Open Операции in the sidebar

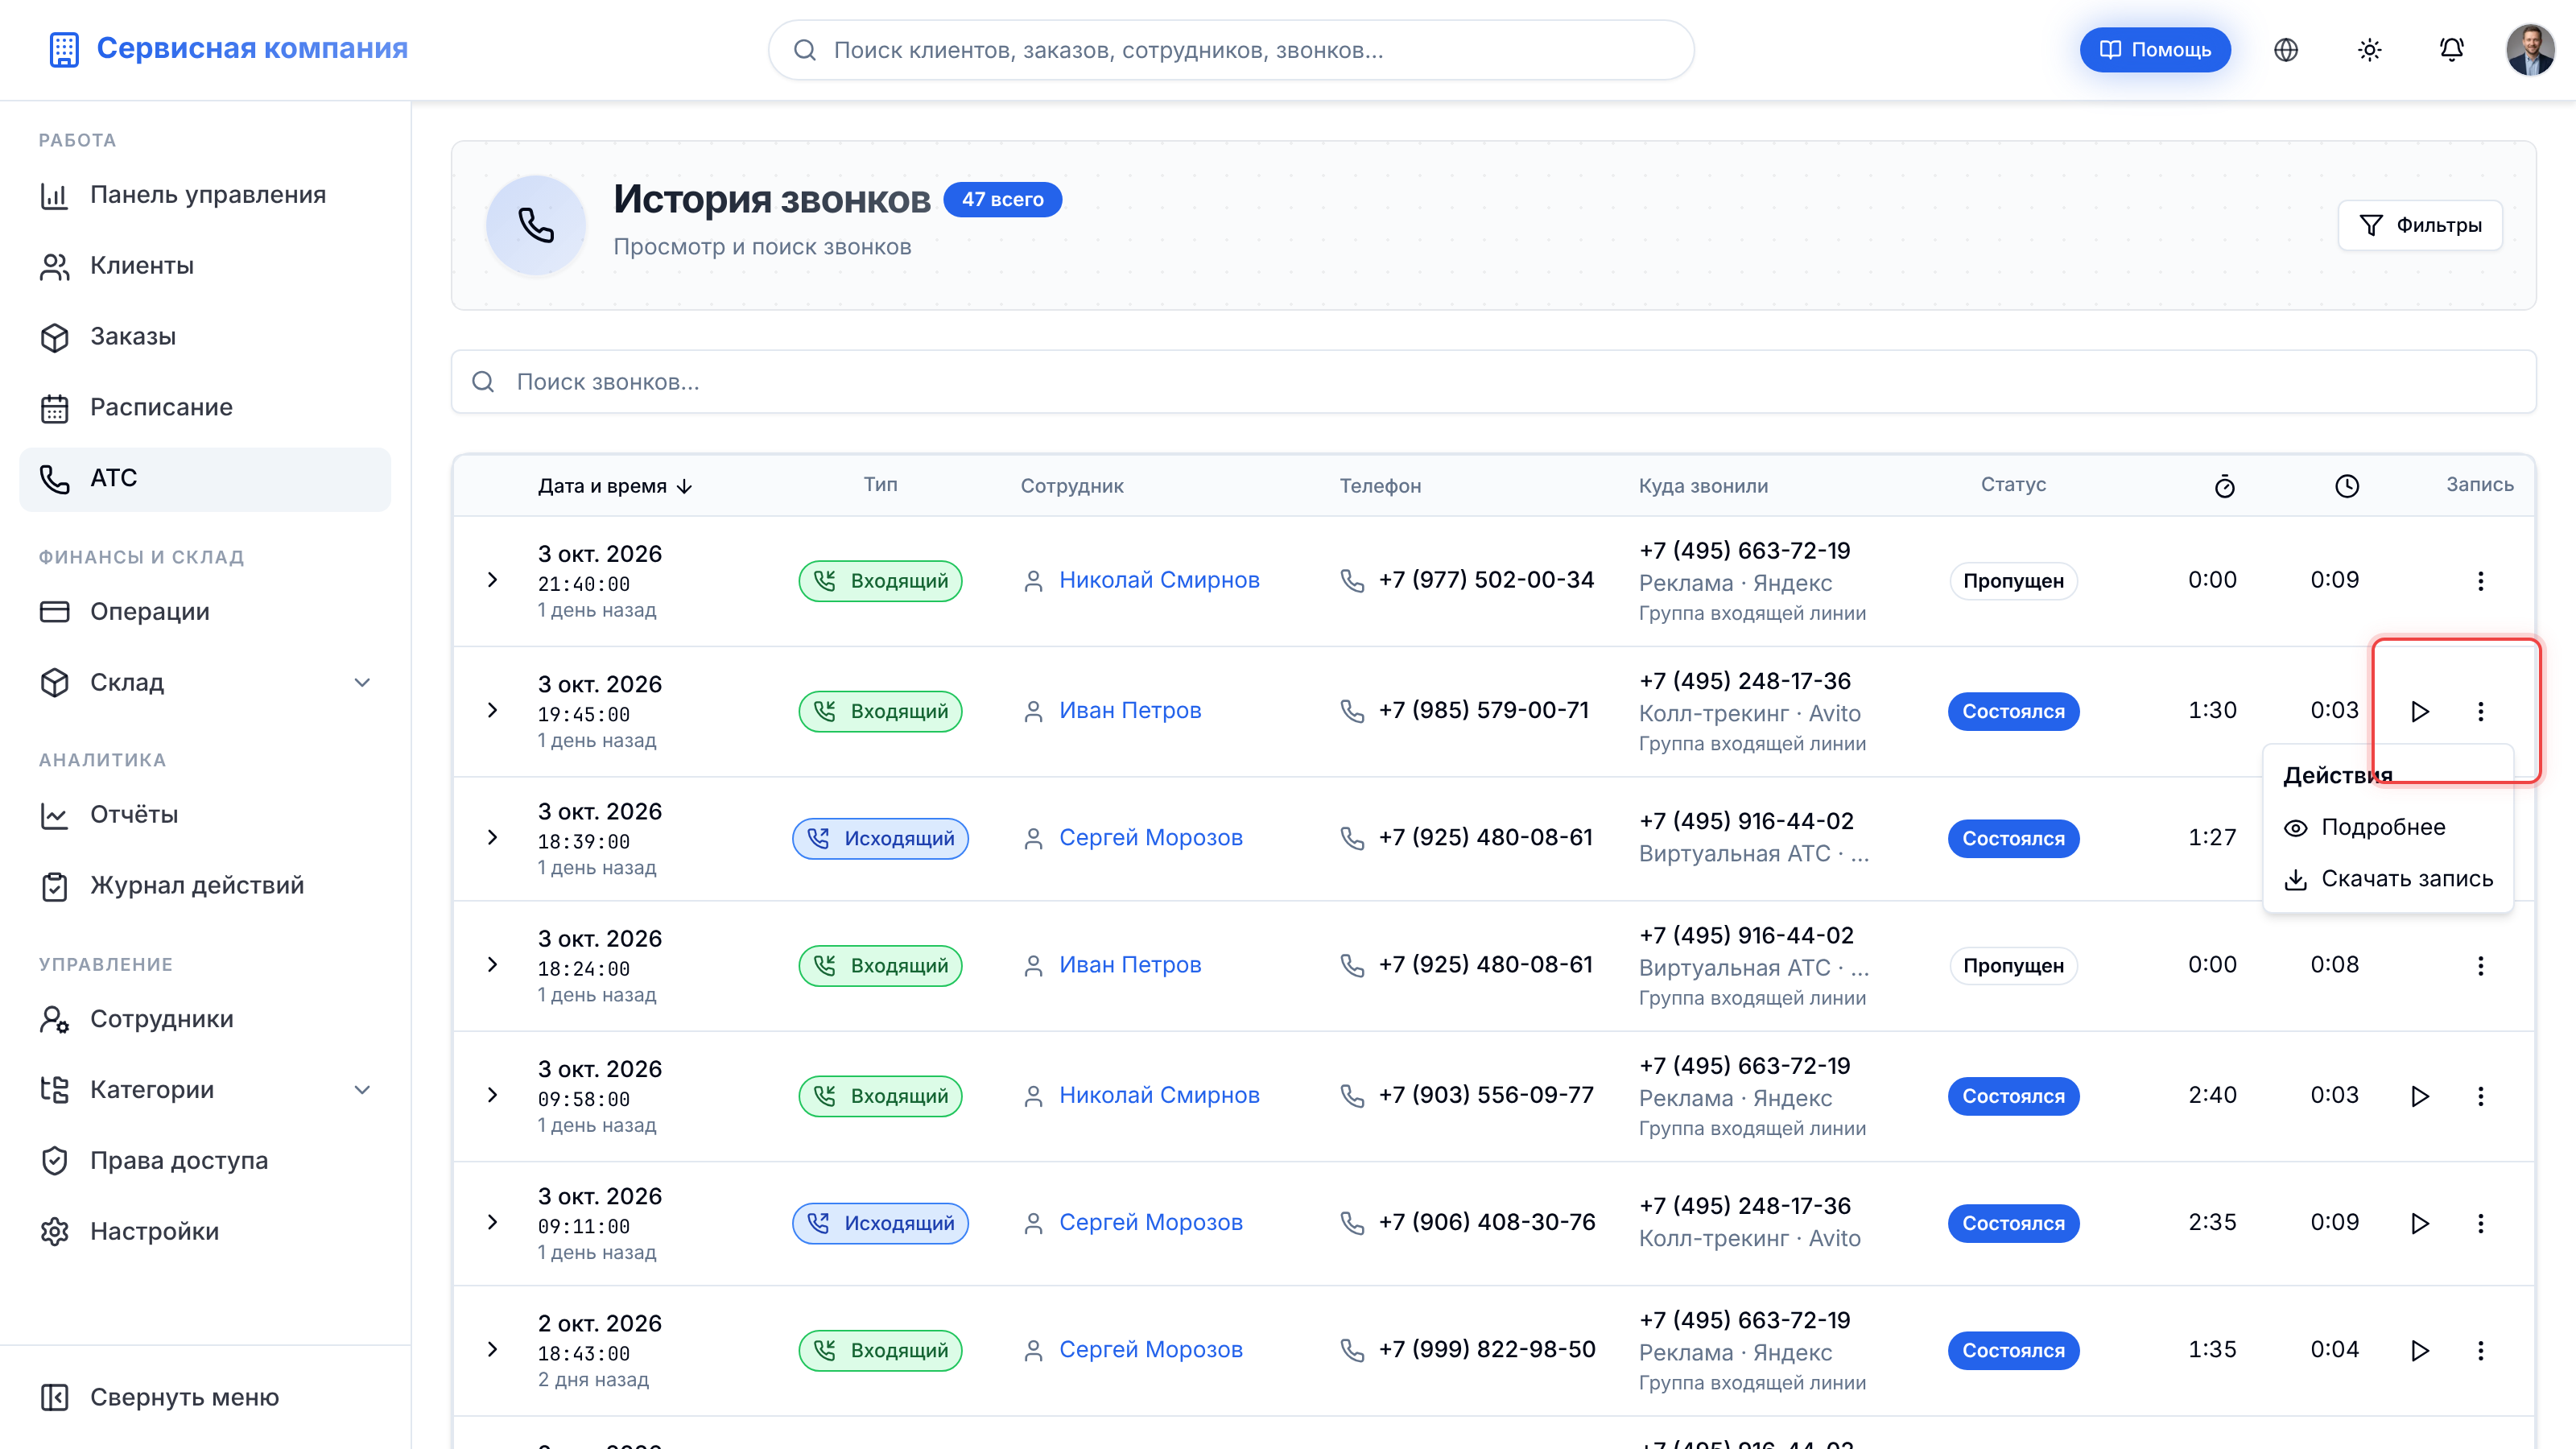(x=205, y=612)
